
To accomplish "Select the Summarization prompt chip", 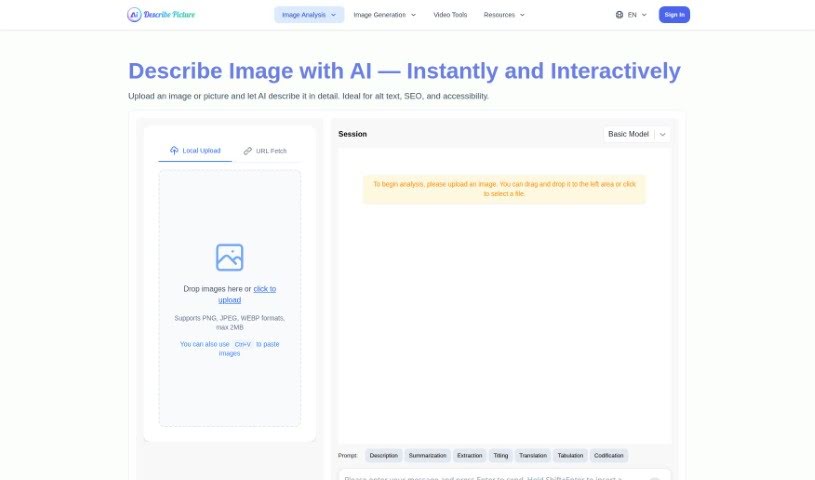I will [427, 456].
